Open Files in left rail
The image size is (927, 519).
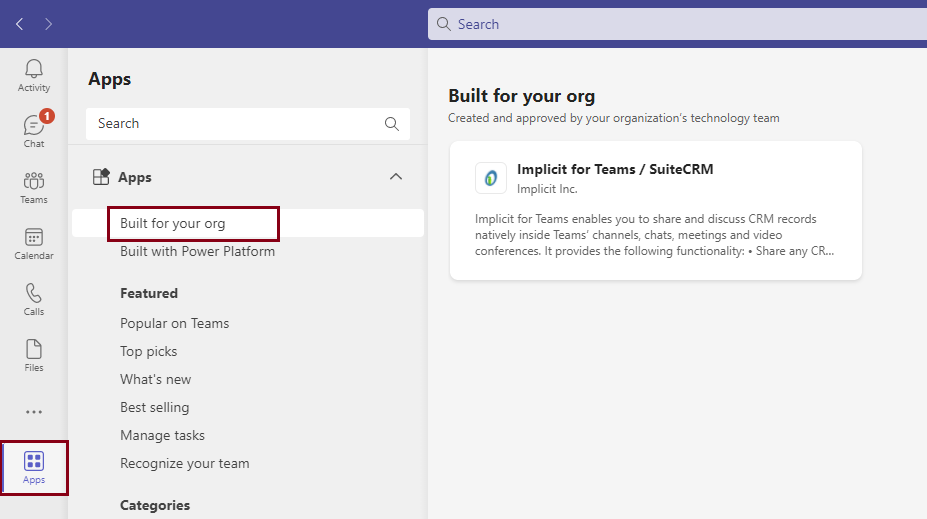tap(34, 355)
